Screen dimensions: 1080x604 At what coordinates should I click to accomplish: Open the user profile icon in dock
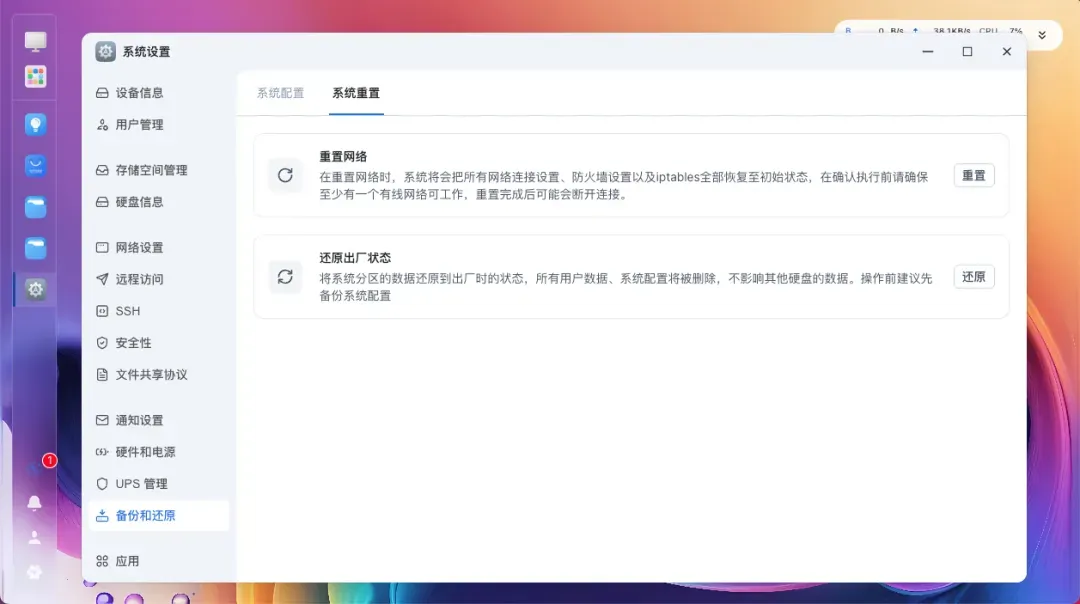(x=35, y=538)
